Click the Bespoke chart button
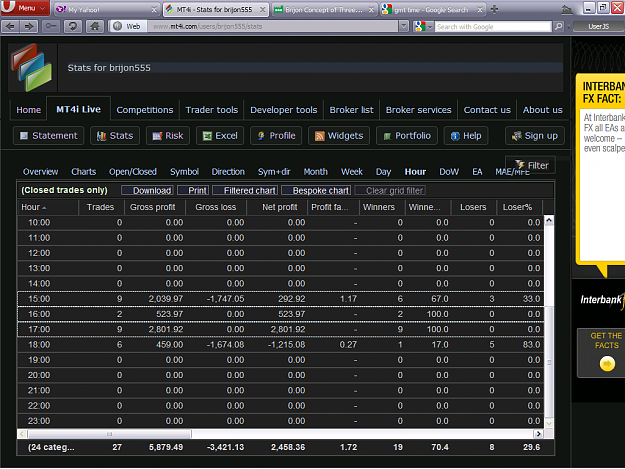This screenshot has height=469, width=625. 316,190
